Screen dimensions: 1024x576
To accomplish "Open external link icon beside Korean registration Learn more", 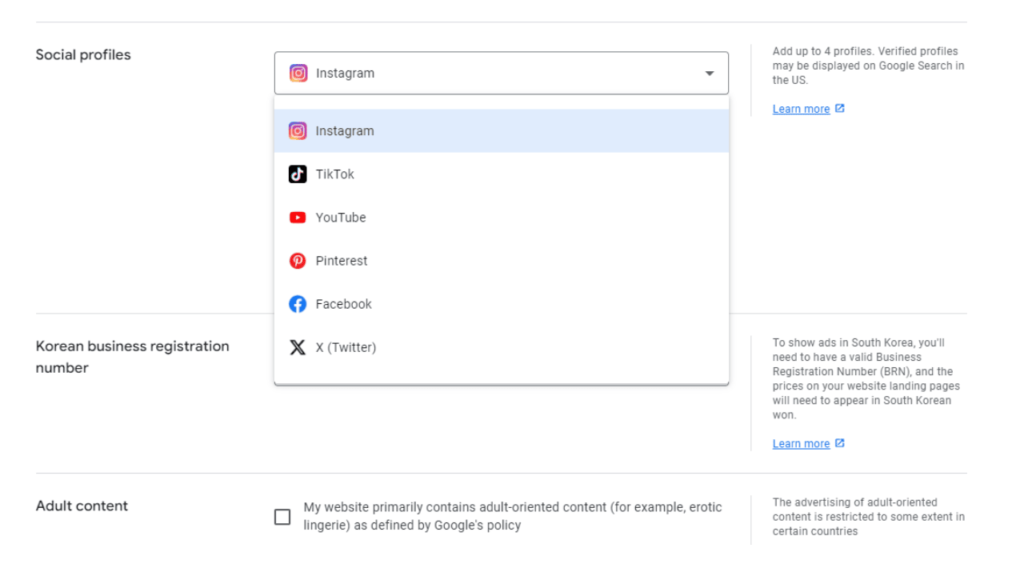I will 840,443.
